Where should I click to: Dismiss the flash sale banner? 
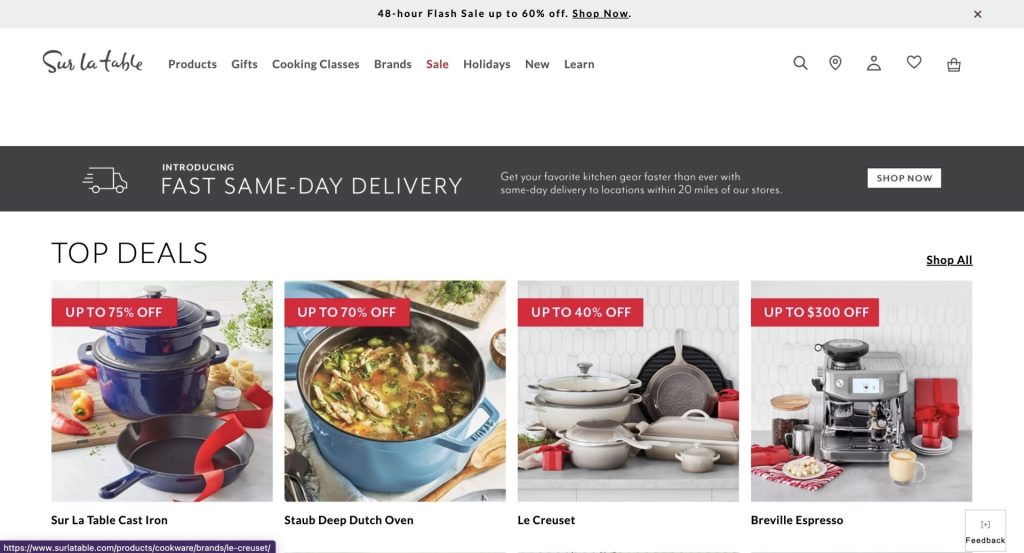(977, 14)
